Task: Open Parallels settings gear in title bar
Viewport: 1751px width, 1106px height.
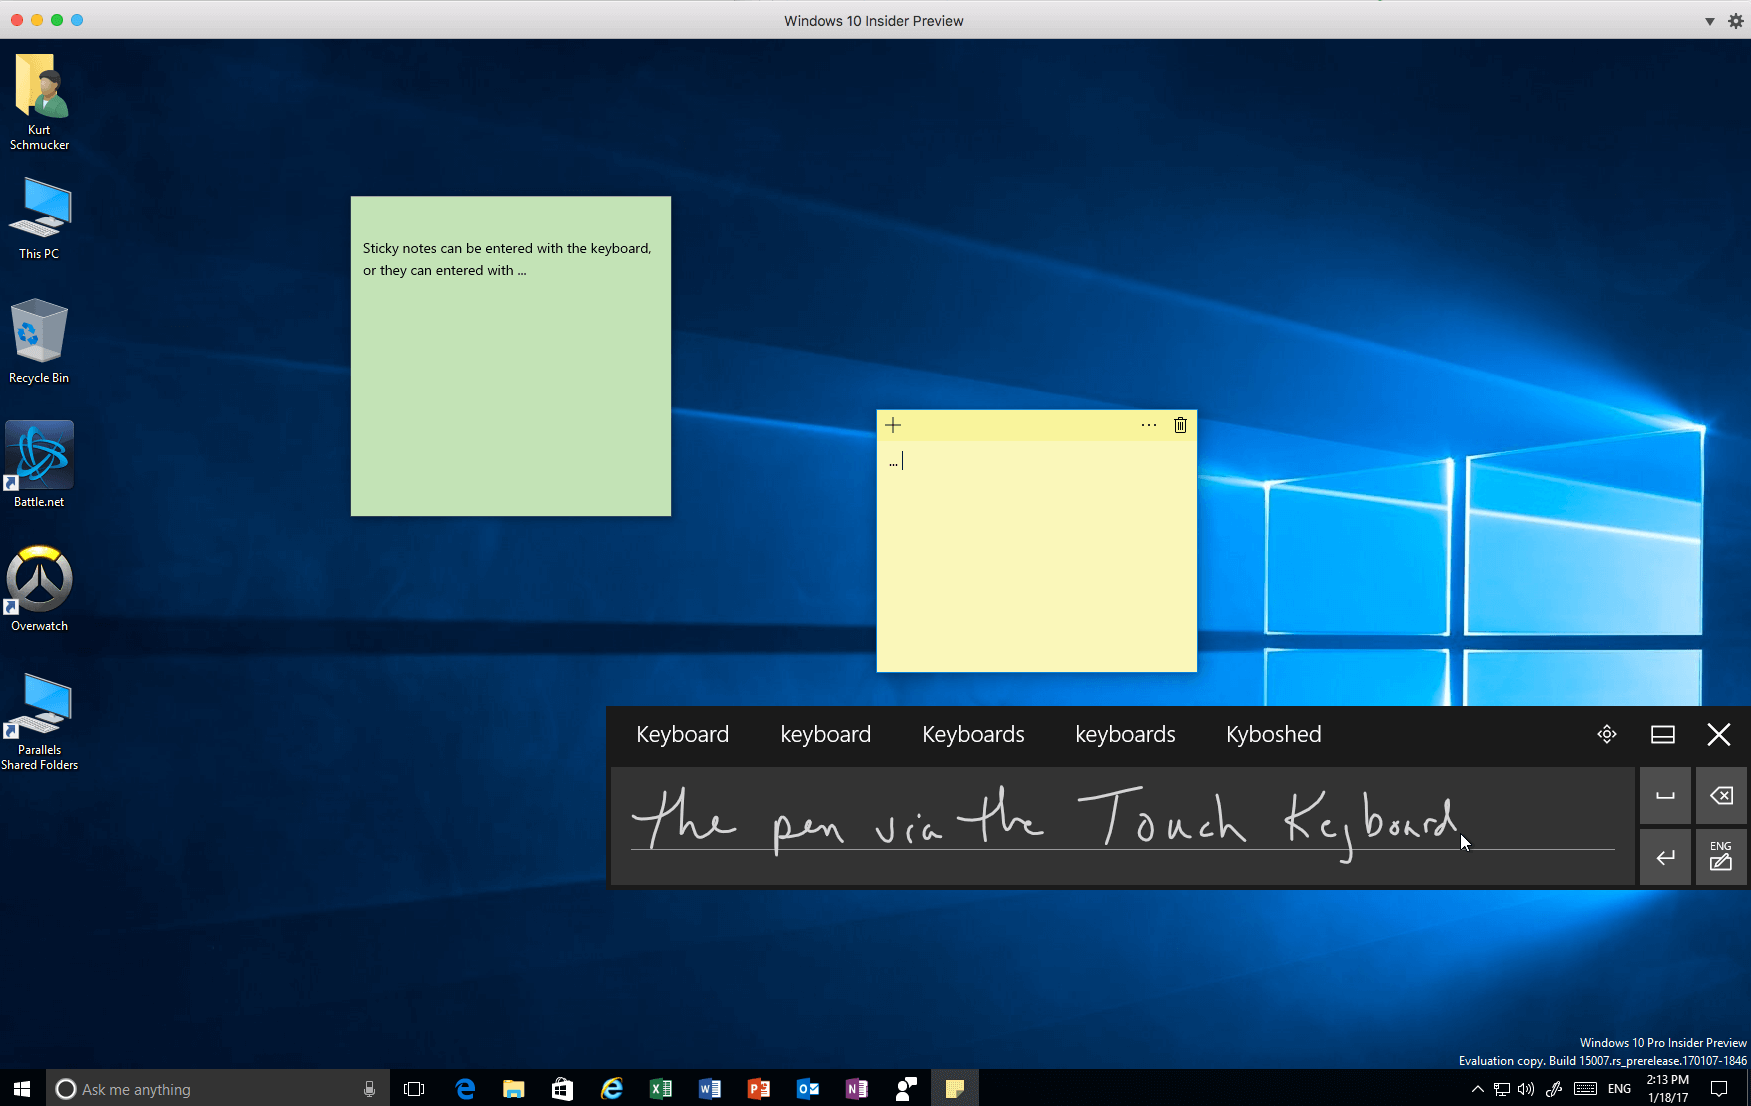Action: click(1735, 21)
